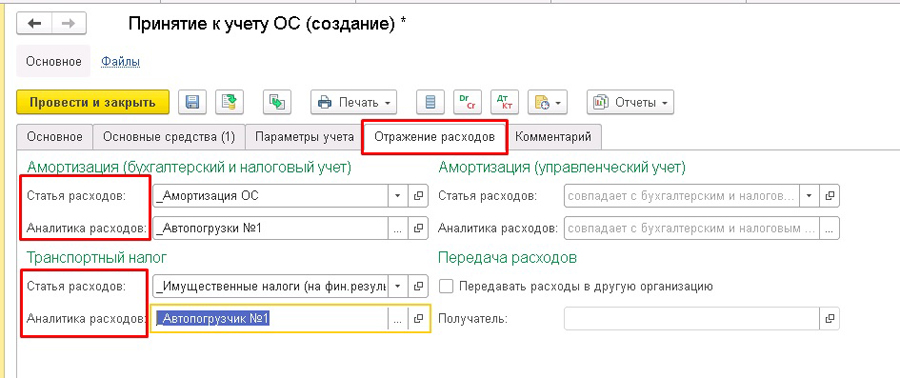Open _Имущественные налоги item card icon
This screenshot has height=378, width=900.
tap(418, 286)
